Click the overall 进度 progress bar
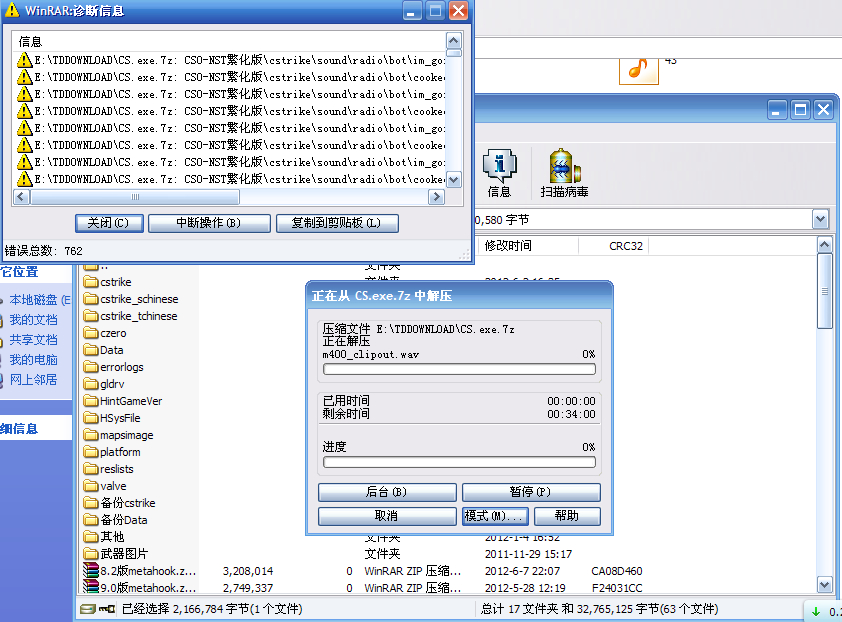Viewport: 842px width, 622px height. (x=459, y=462)
